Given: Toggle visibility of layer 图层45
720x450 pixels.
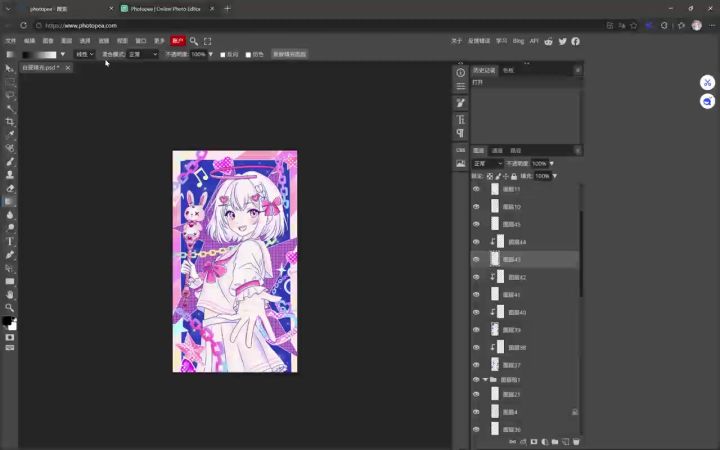Looking at the screenshot, I should [x=476, y=224].
